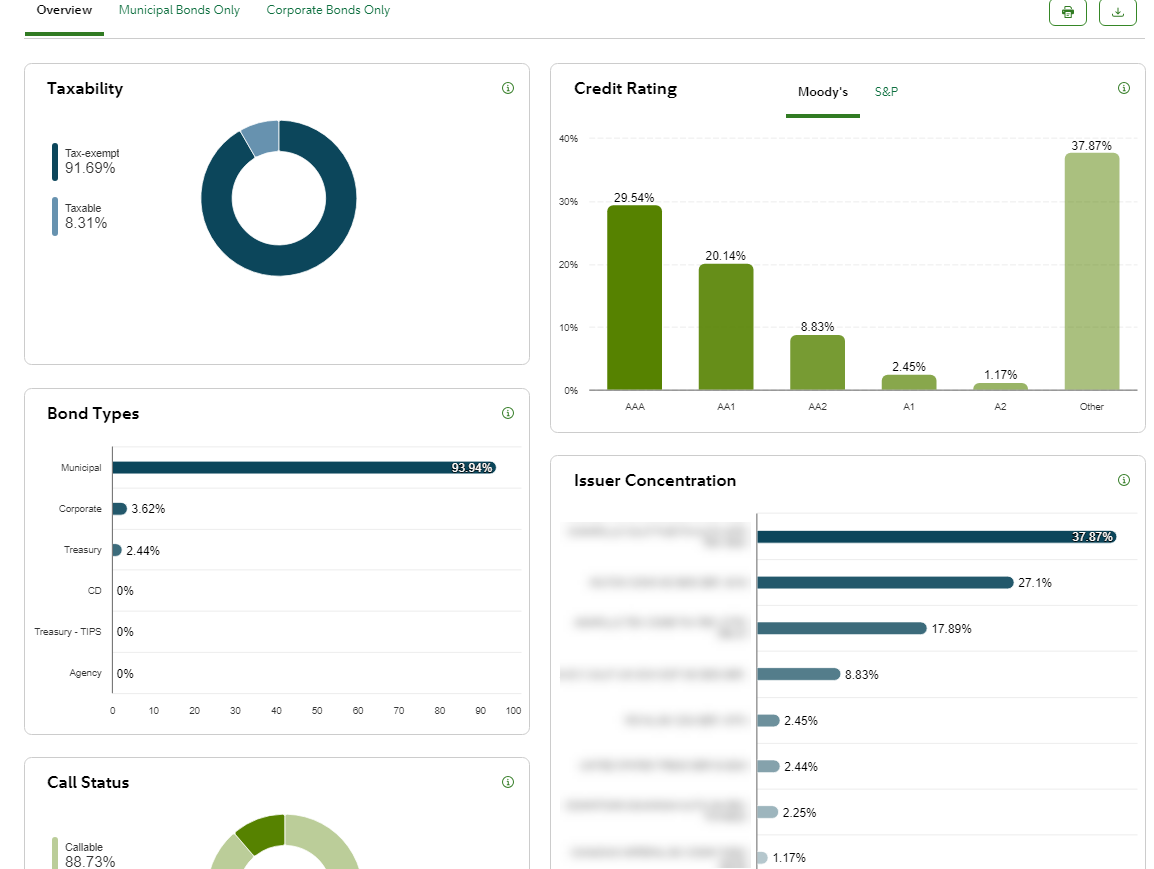Image resolution: width=1154 pixels, height=869 pixels.
Task: Switch to Municipal Bonds Only tab
Action: [x=179, y=10]
